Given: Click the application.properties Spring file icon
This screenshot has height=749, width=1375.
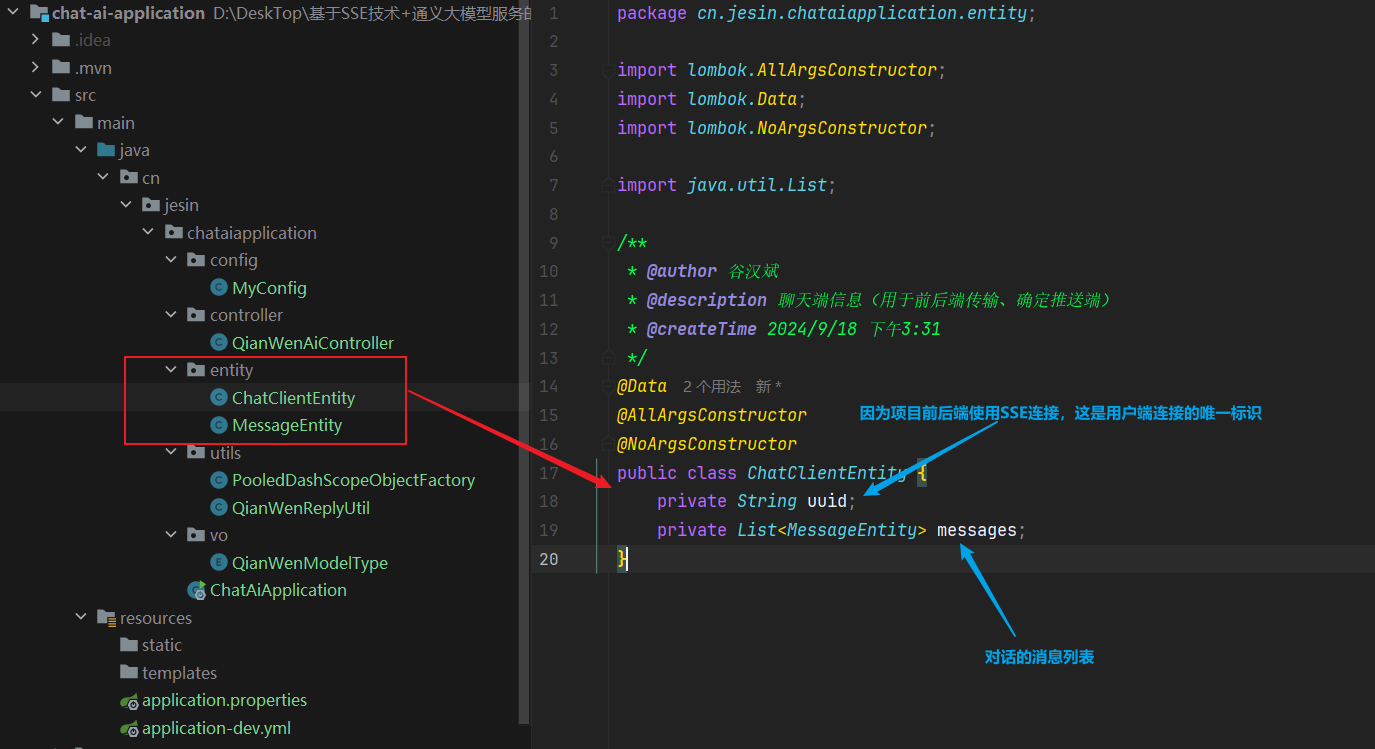Looking at the screenshot, I should tap(129, 701).
